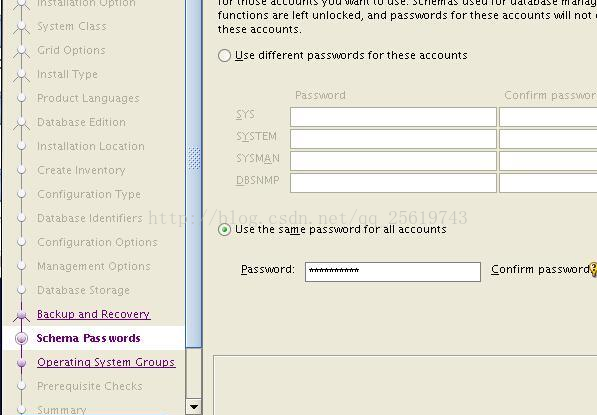Open the Backup and Recovery step
This screenshot has height=415, width=597.
pos(94,314)
